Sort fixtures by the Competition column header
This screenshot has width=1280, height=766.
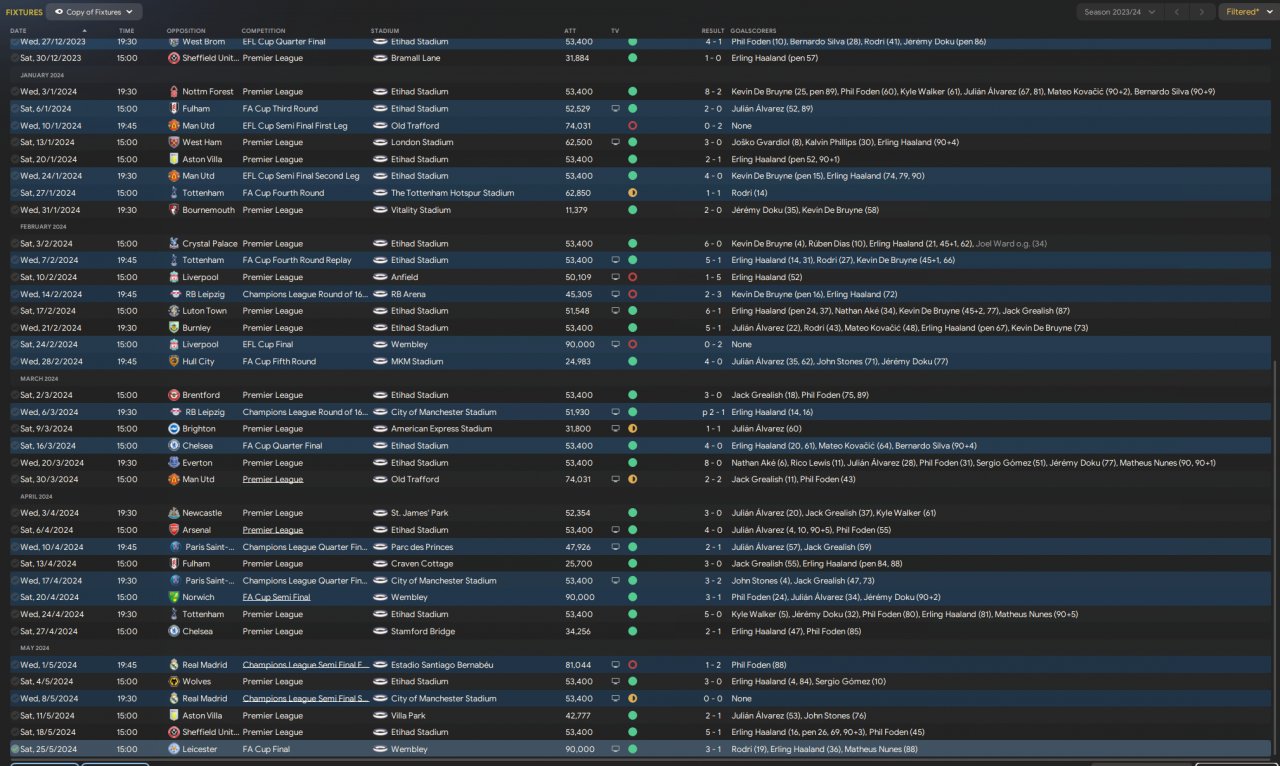coord(263,31)
